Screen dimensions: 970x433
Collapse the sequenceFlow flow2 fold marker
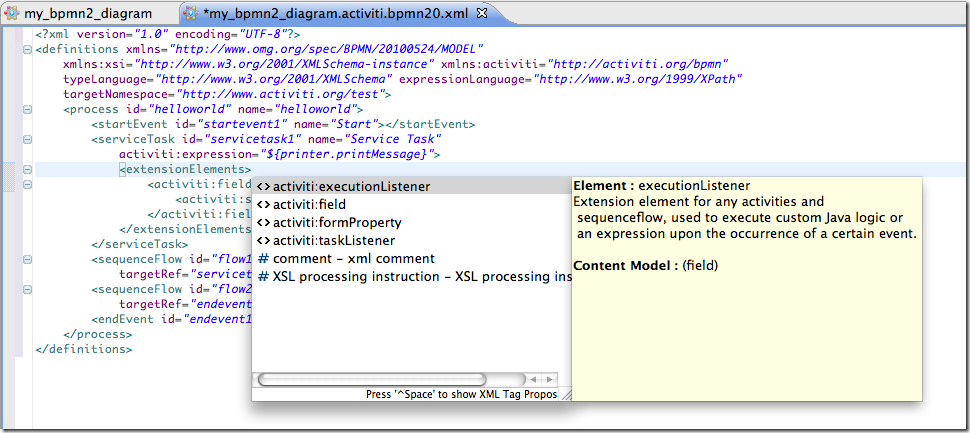(x=27, y=289)
